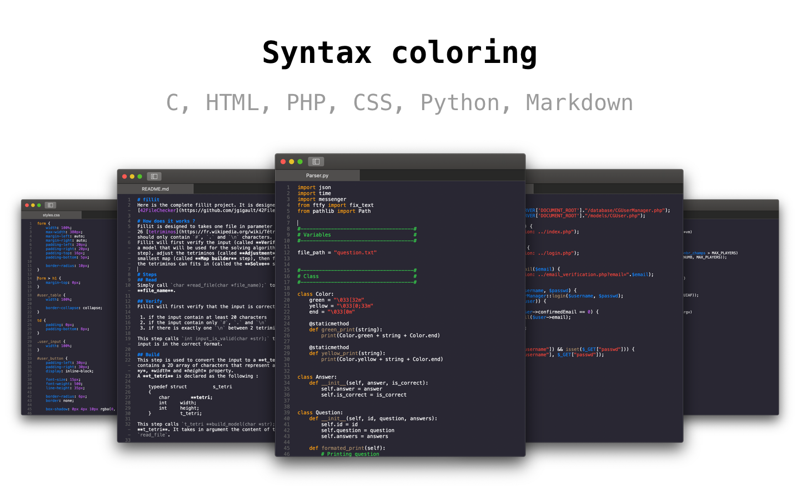Click the 'class Question:' code line
800x500 pixels.
pyautogui.click(x=320, y=412)
